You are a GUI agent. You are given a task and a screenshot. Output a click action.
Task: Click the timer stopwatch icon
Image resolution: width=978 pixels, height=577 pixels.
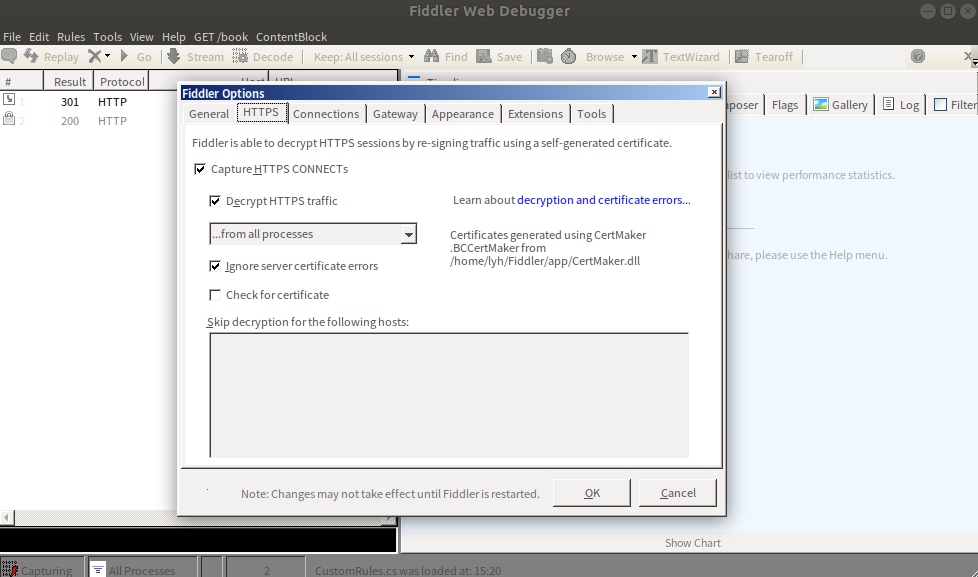[568, 56]
